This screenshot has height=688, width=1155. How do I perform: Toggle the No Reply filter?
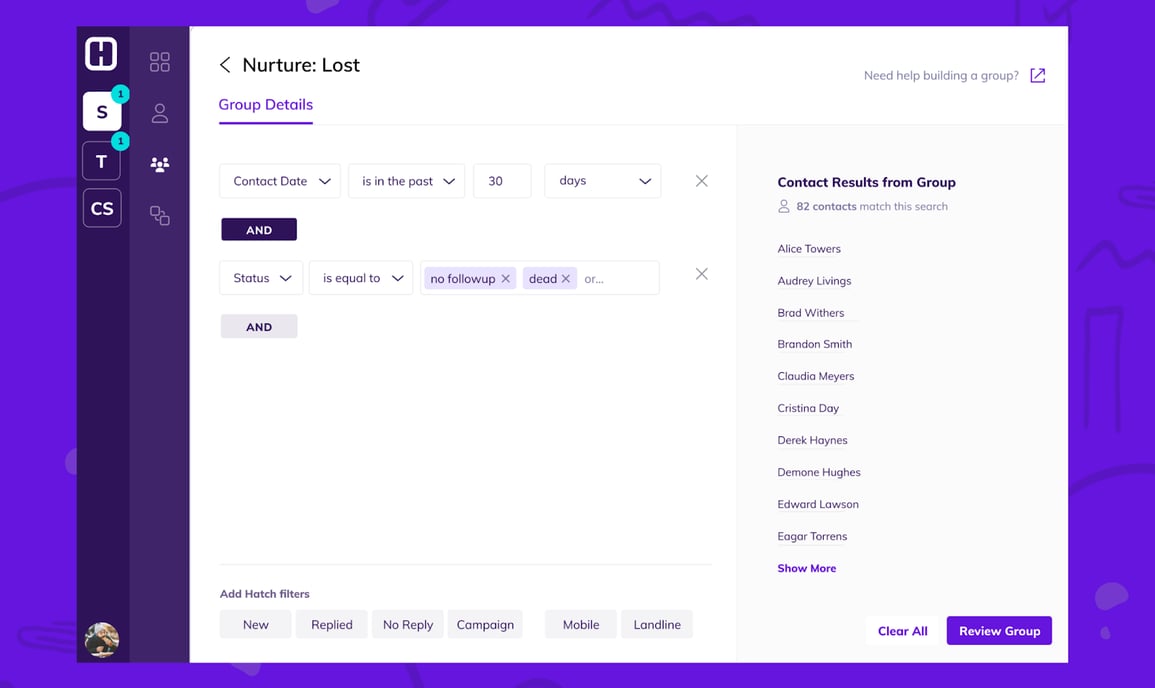coord(407,623)
